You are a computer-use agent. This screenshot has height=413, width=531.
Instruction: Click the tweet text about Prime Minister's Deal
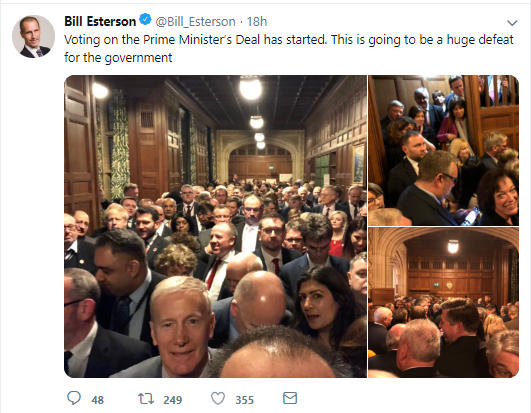[289, 48]
